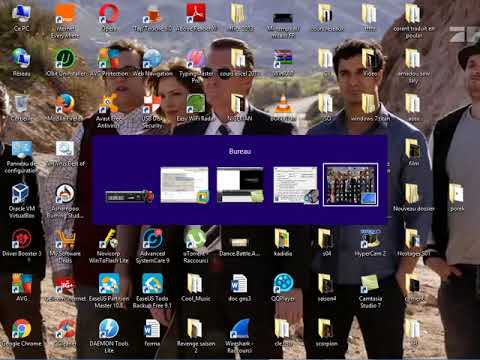480x360 pixels.
Task: Open the Camtasia Studio 7 icon
Action: [x=369, y=284]
